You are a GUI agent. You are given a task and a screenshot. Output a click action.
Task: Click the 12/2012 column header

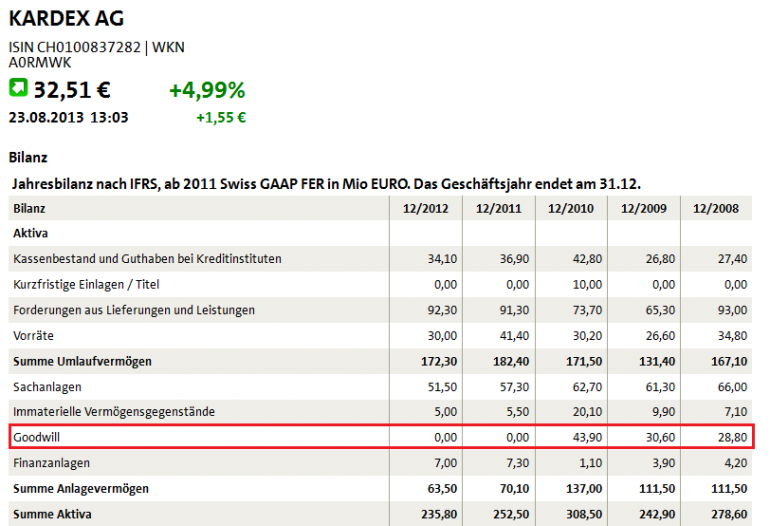point(426,209)
